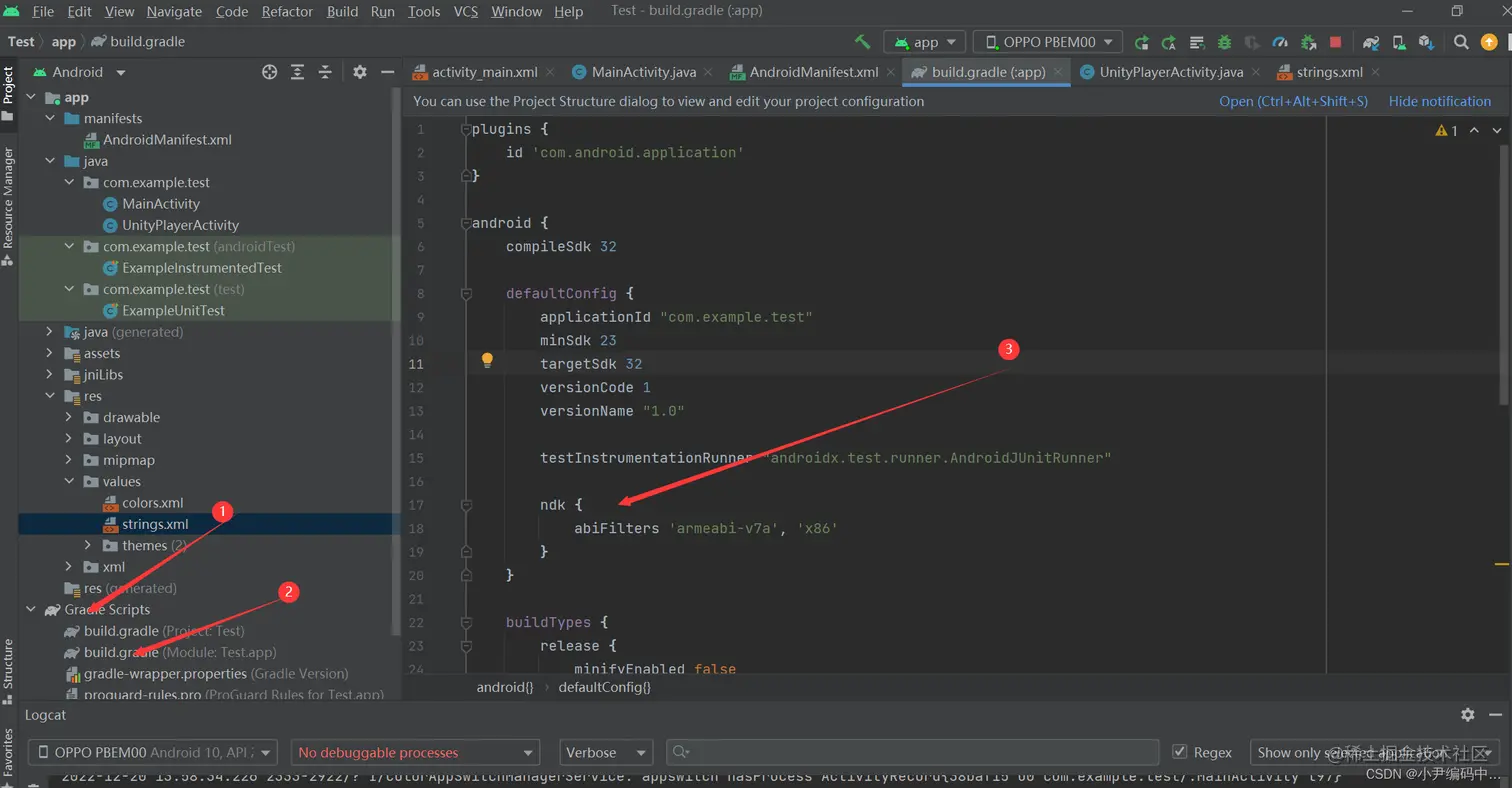Screen dimensions: 1512x788
Task: Click the warning indicator in editor corner
Action: 1447,130
